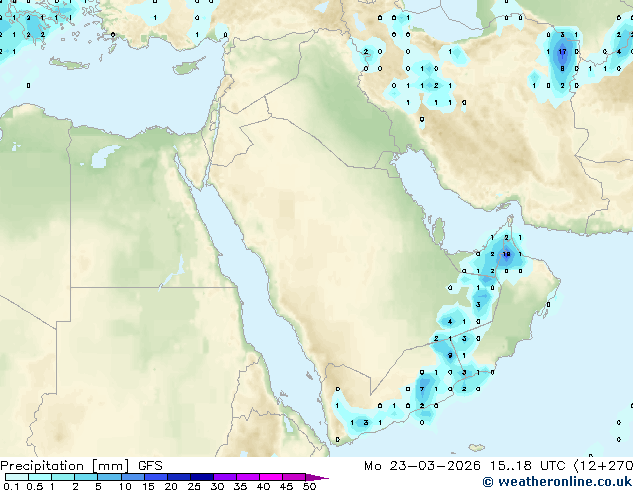This screenshot has width=634, height=490.
Task: Click the "8" value below the 17
Action: tap(562, 69)
